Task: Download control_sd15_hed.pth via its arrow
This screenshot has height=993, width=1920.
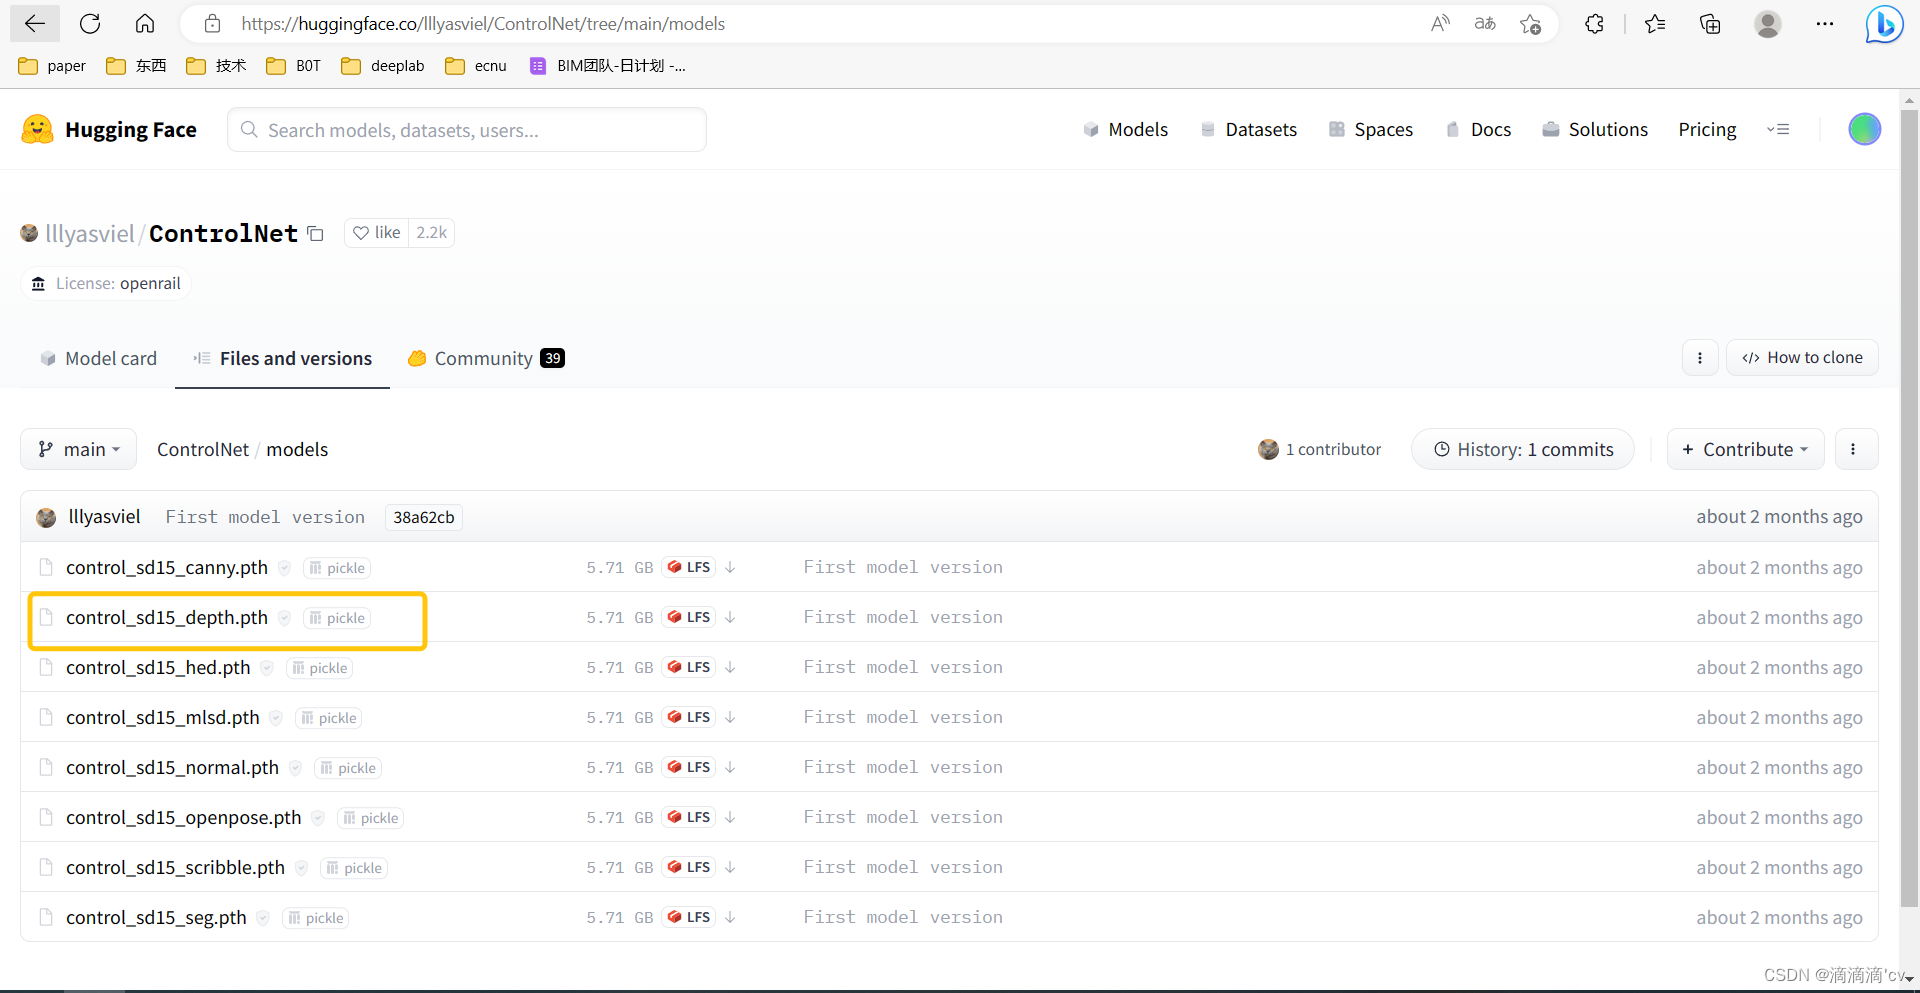Action: point(730,667)
